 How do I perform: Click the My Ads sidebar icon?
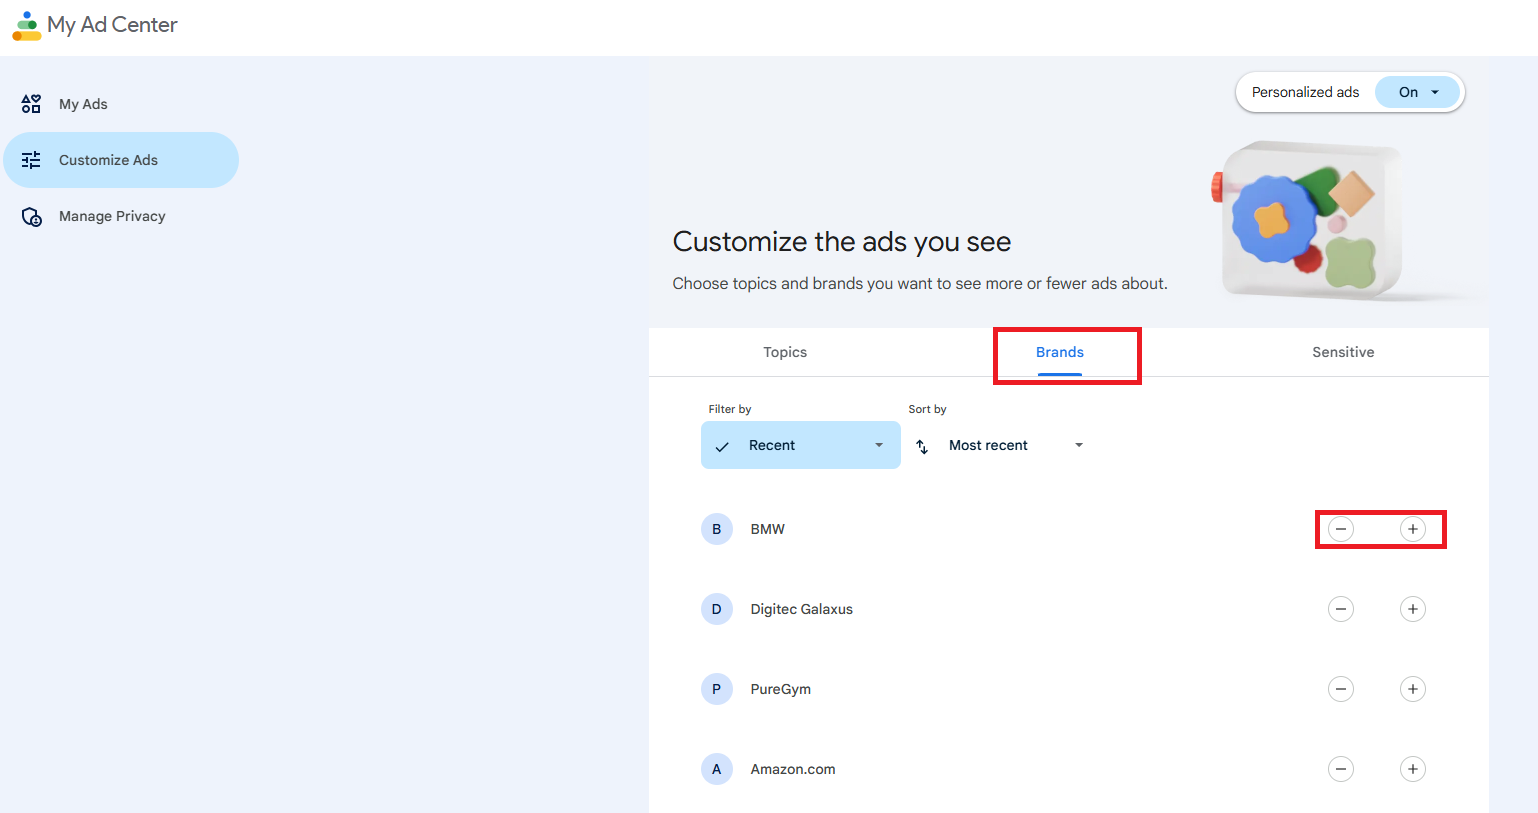(x=32, y=104)
